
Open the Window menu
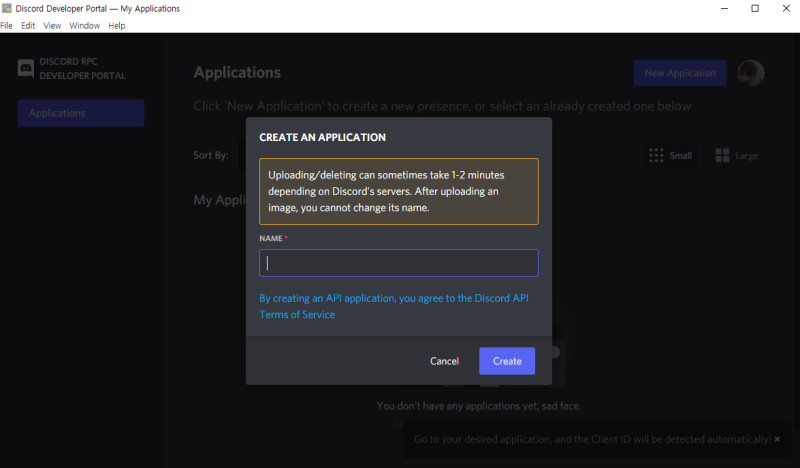tap(85, 26)
